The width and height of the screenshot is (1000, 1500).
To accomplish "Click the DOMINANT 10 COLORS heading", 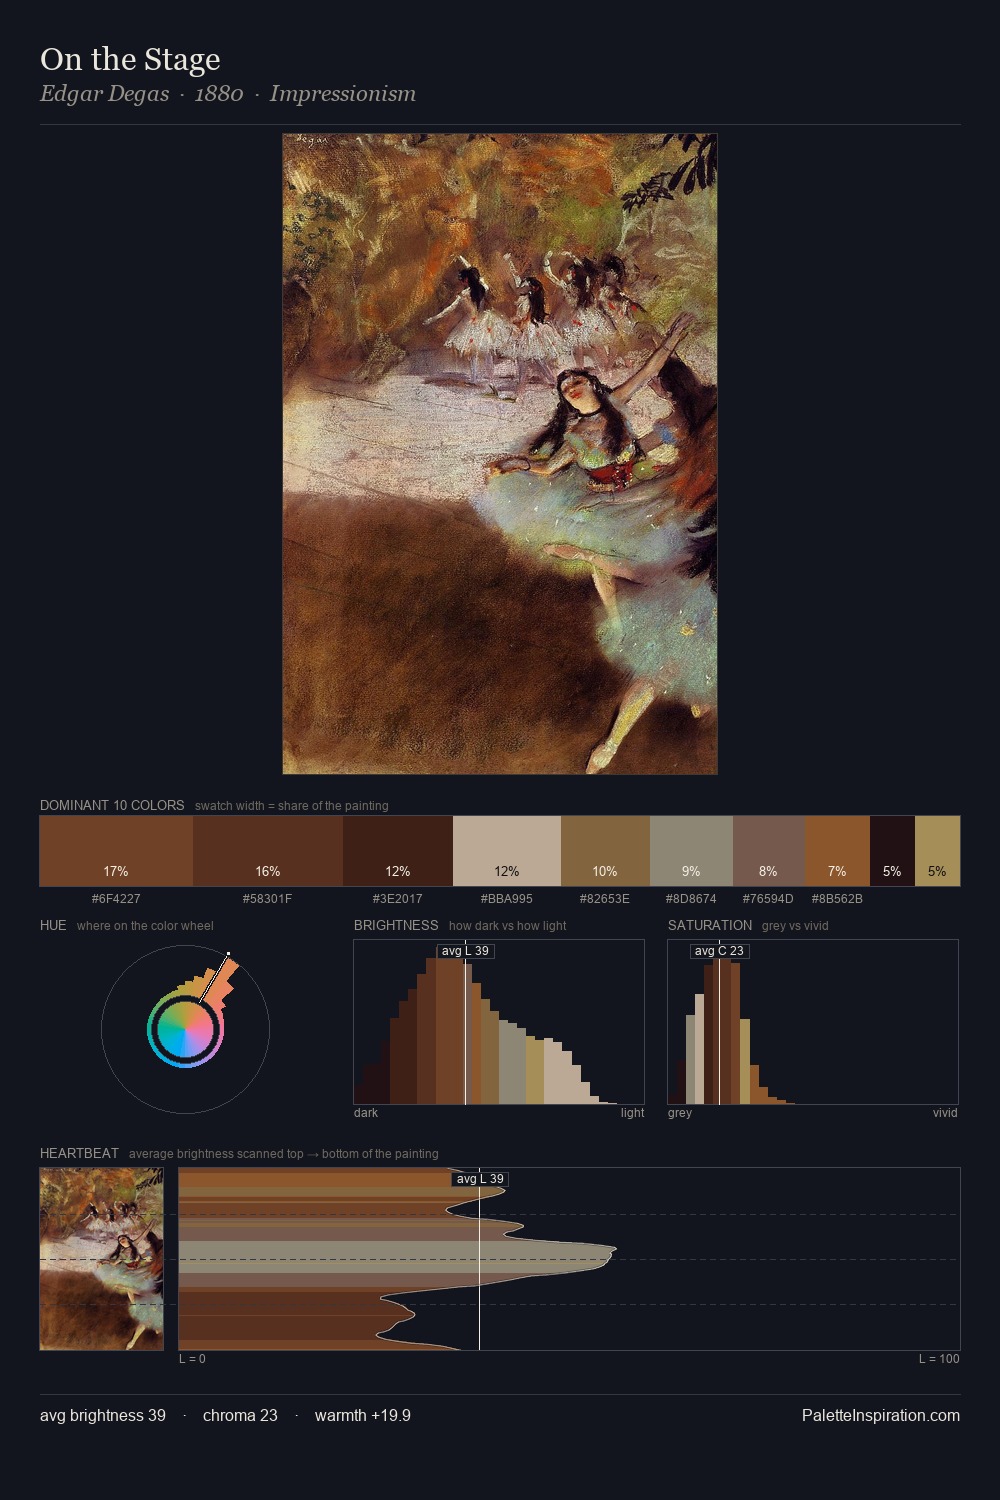I will 112,806.
